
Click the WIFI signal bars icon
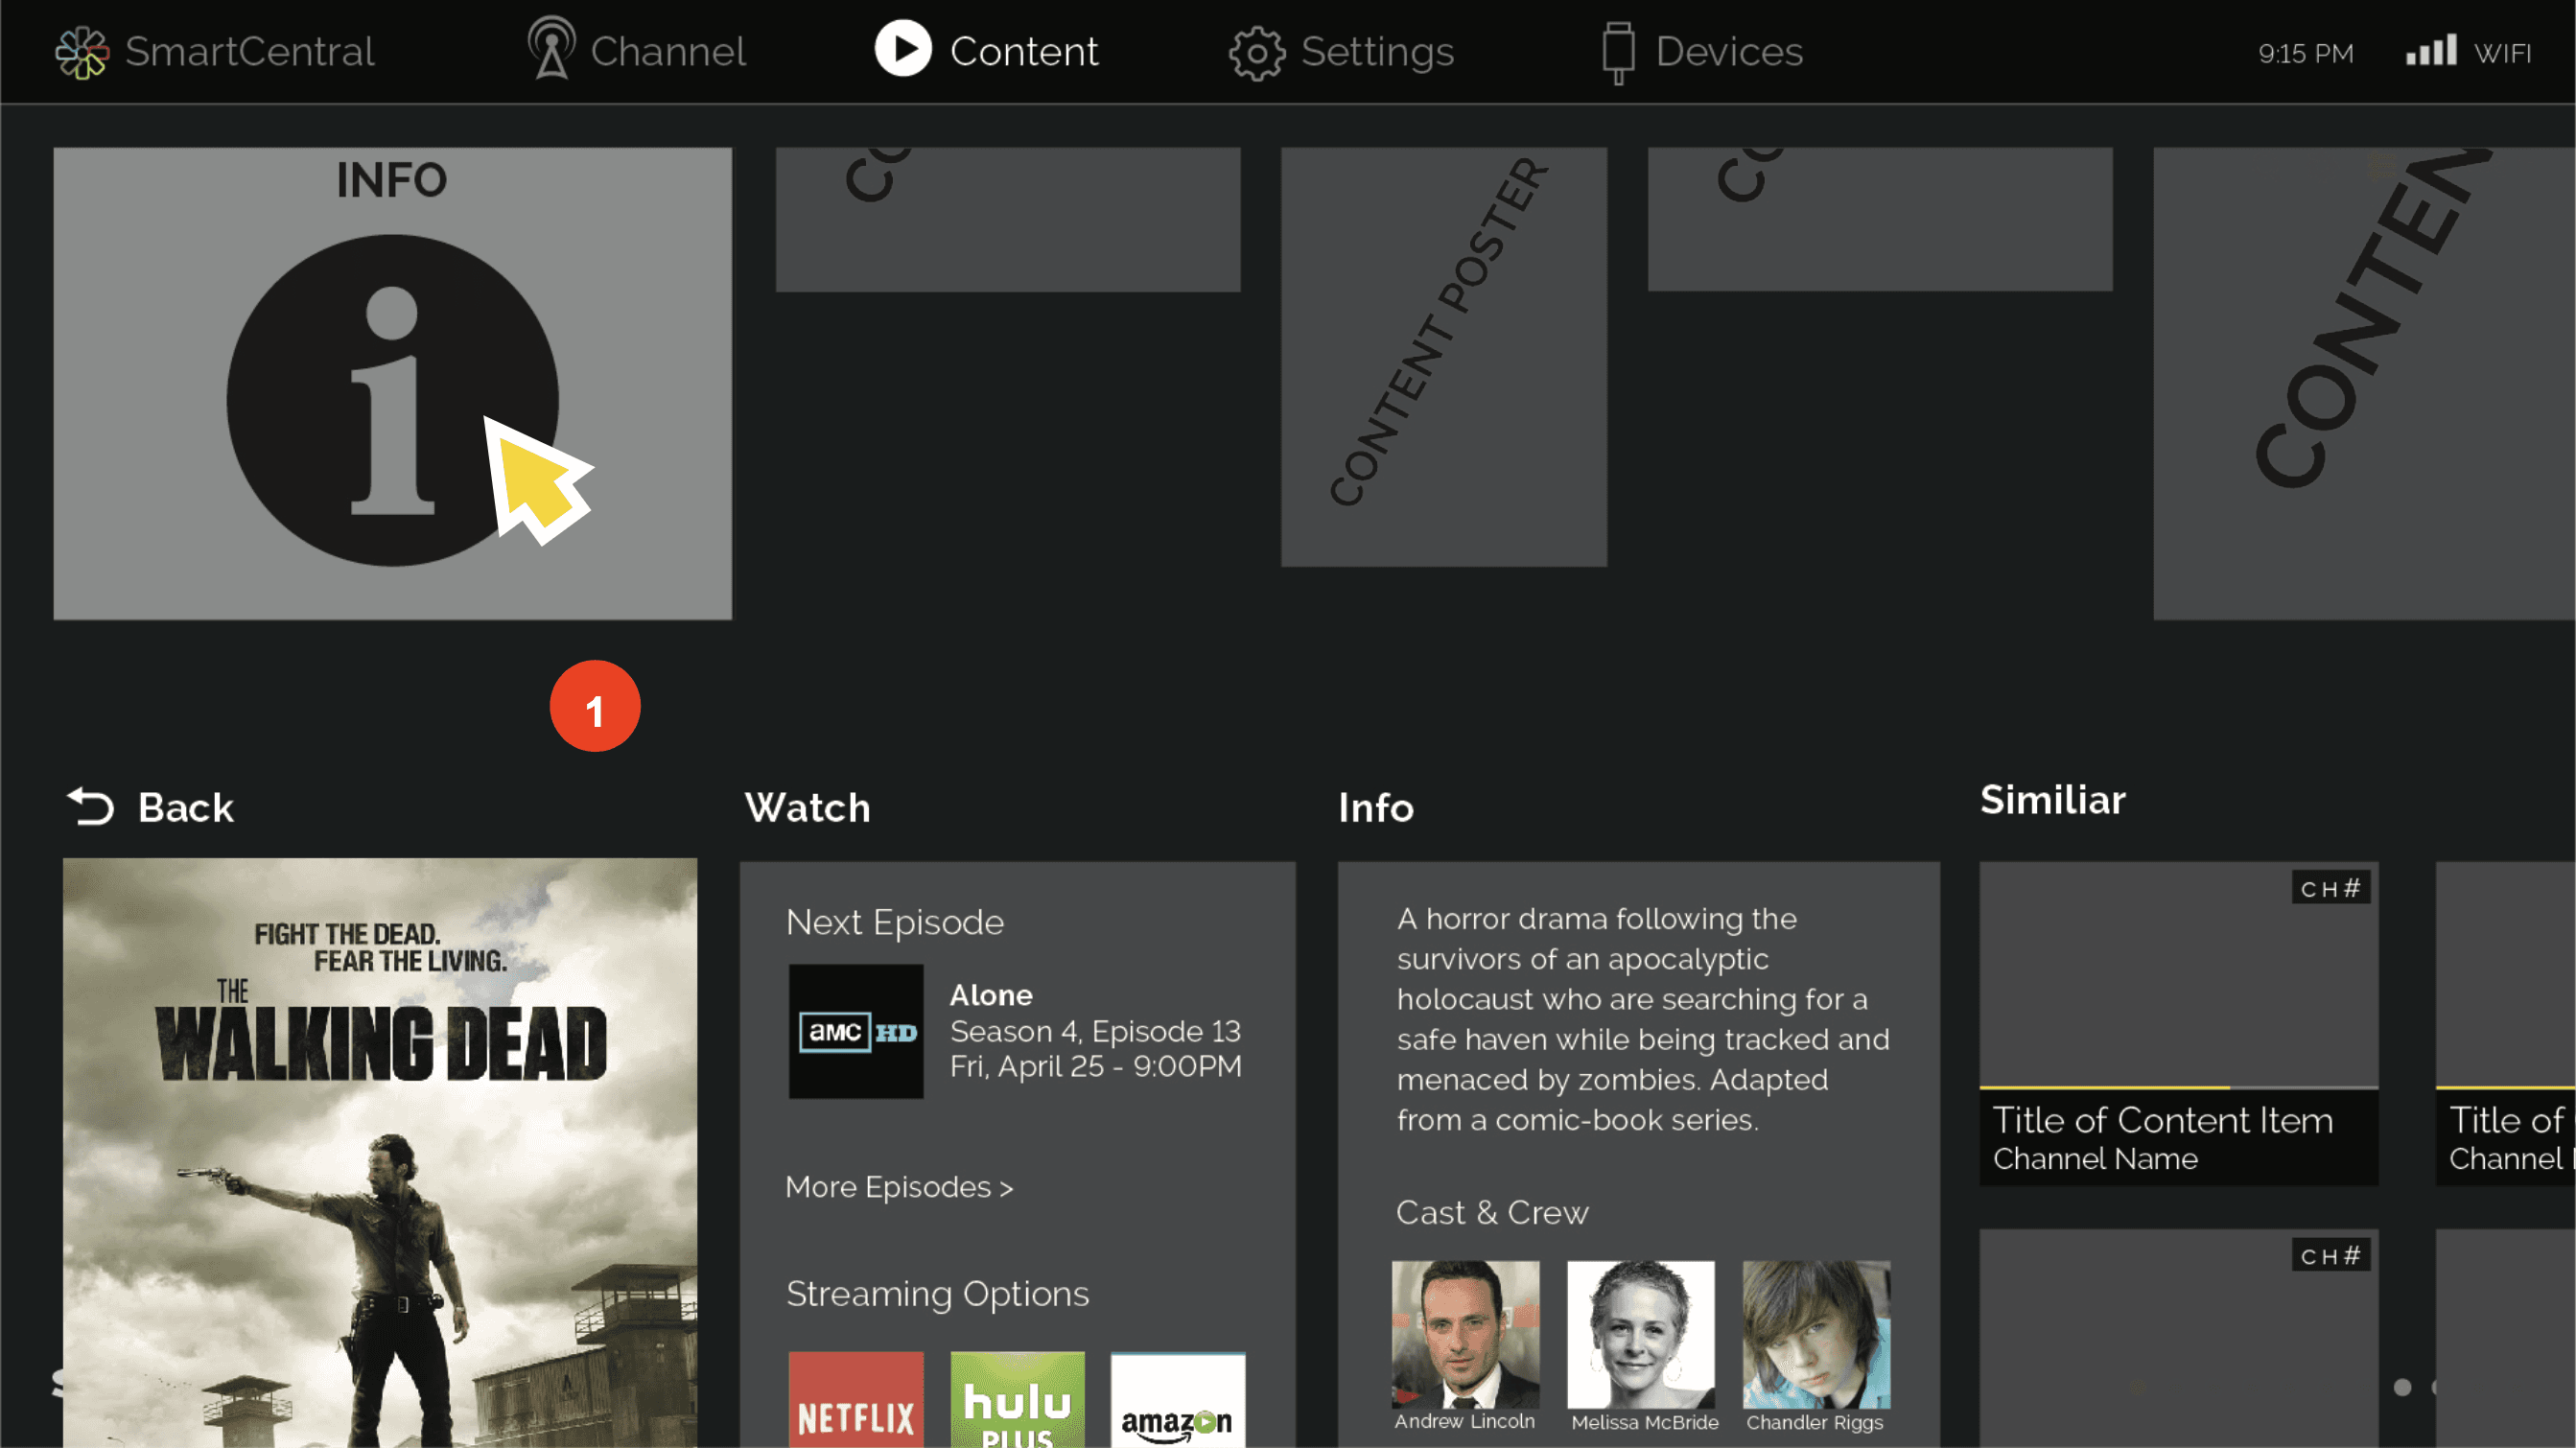(x=2431, y=50)
